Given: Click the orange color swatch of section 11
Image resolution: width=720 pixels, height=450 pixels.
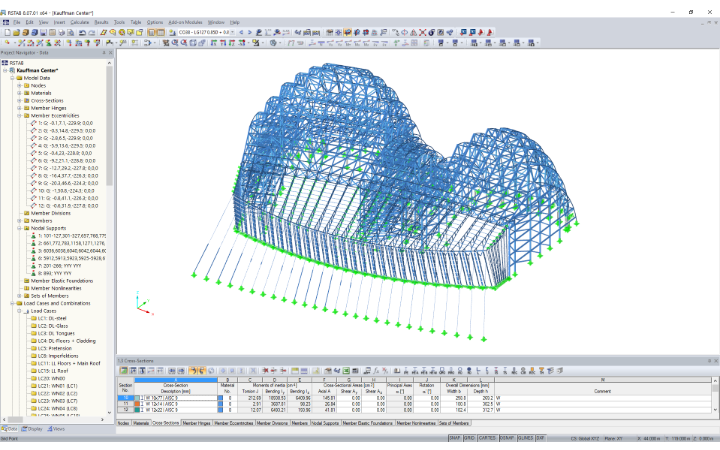Looking at the screenshot, I should (137, 404).
